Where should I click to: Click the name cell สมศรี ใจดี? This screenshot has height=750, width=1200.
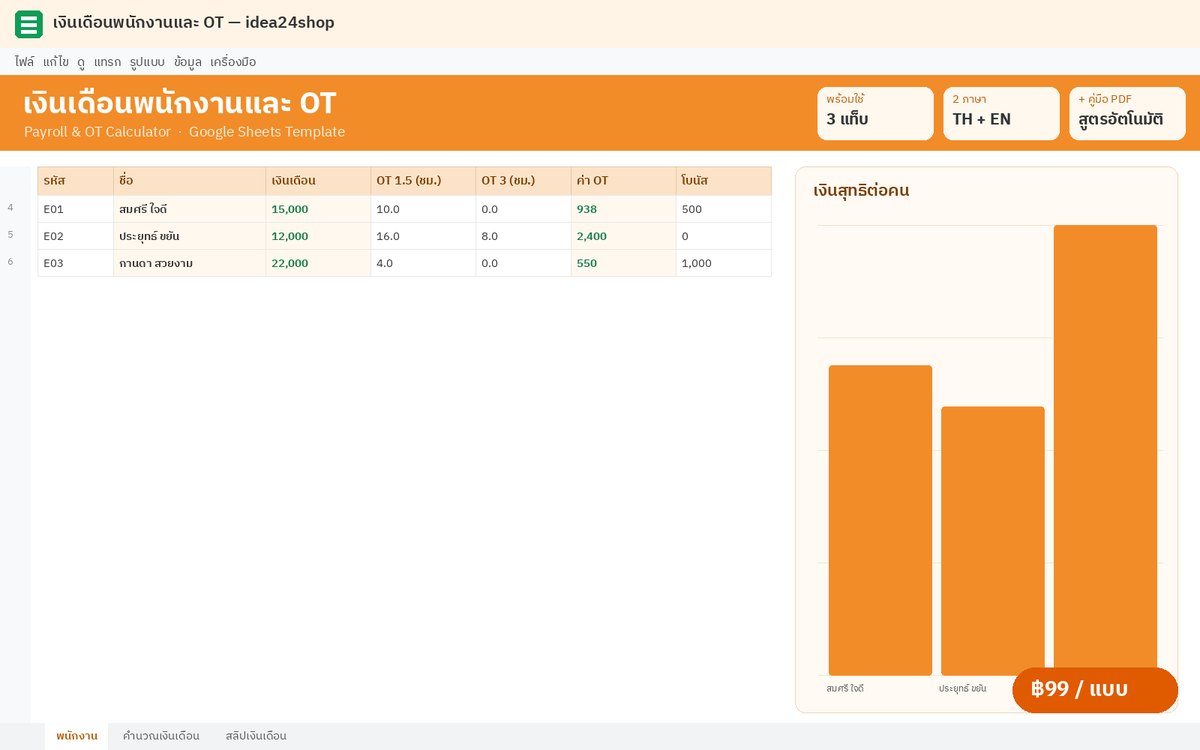point(190,209)
